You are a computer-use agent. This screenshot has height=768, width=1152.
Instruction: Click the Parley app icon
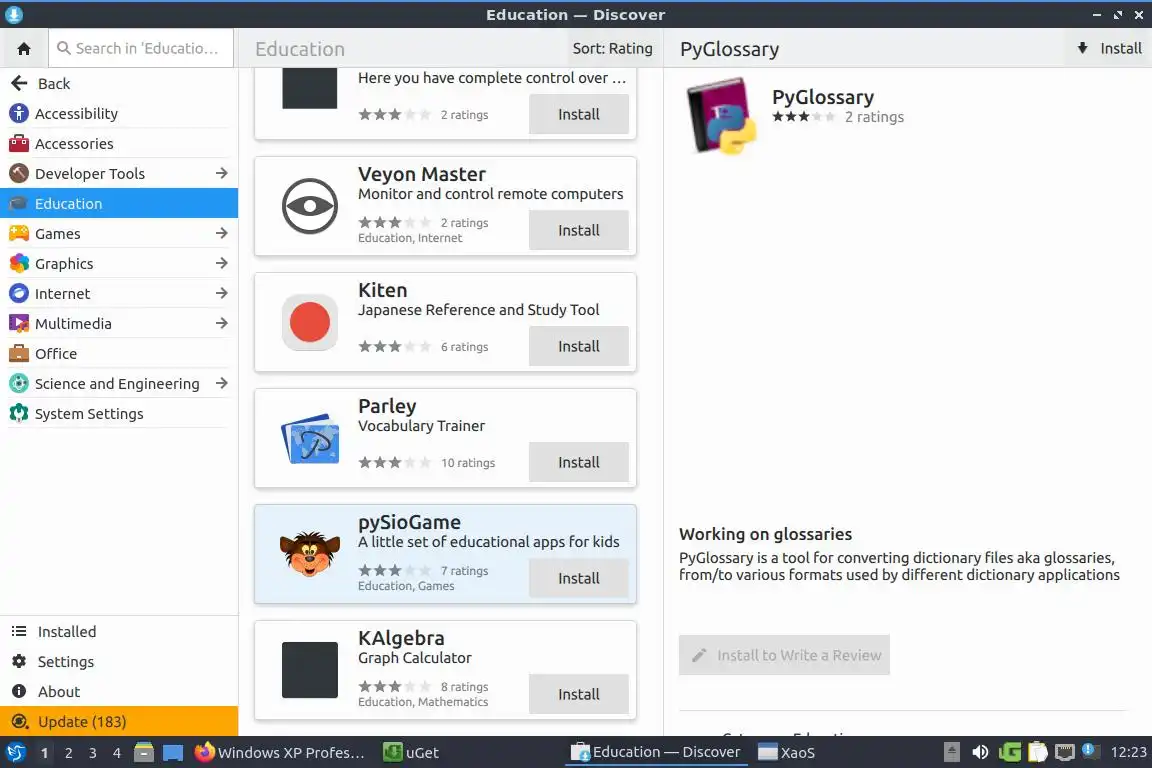[x=310, y=438]
